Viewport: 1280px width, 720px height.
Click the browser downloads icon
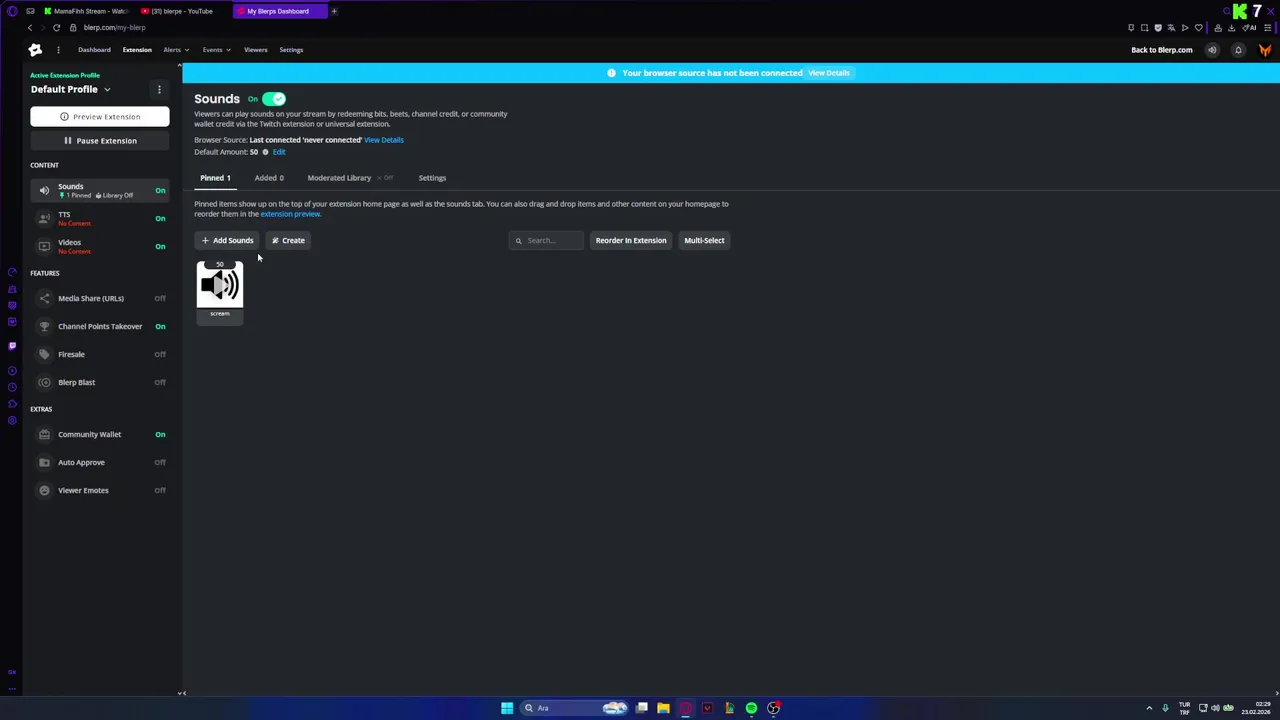point(1232,28)
